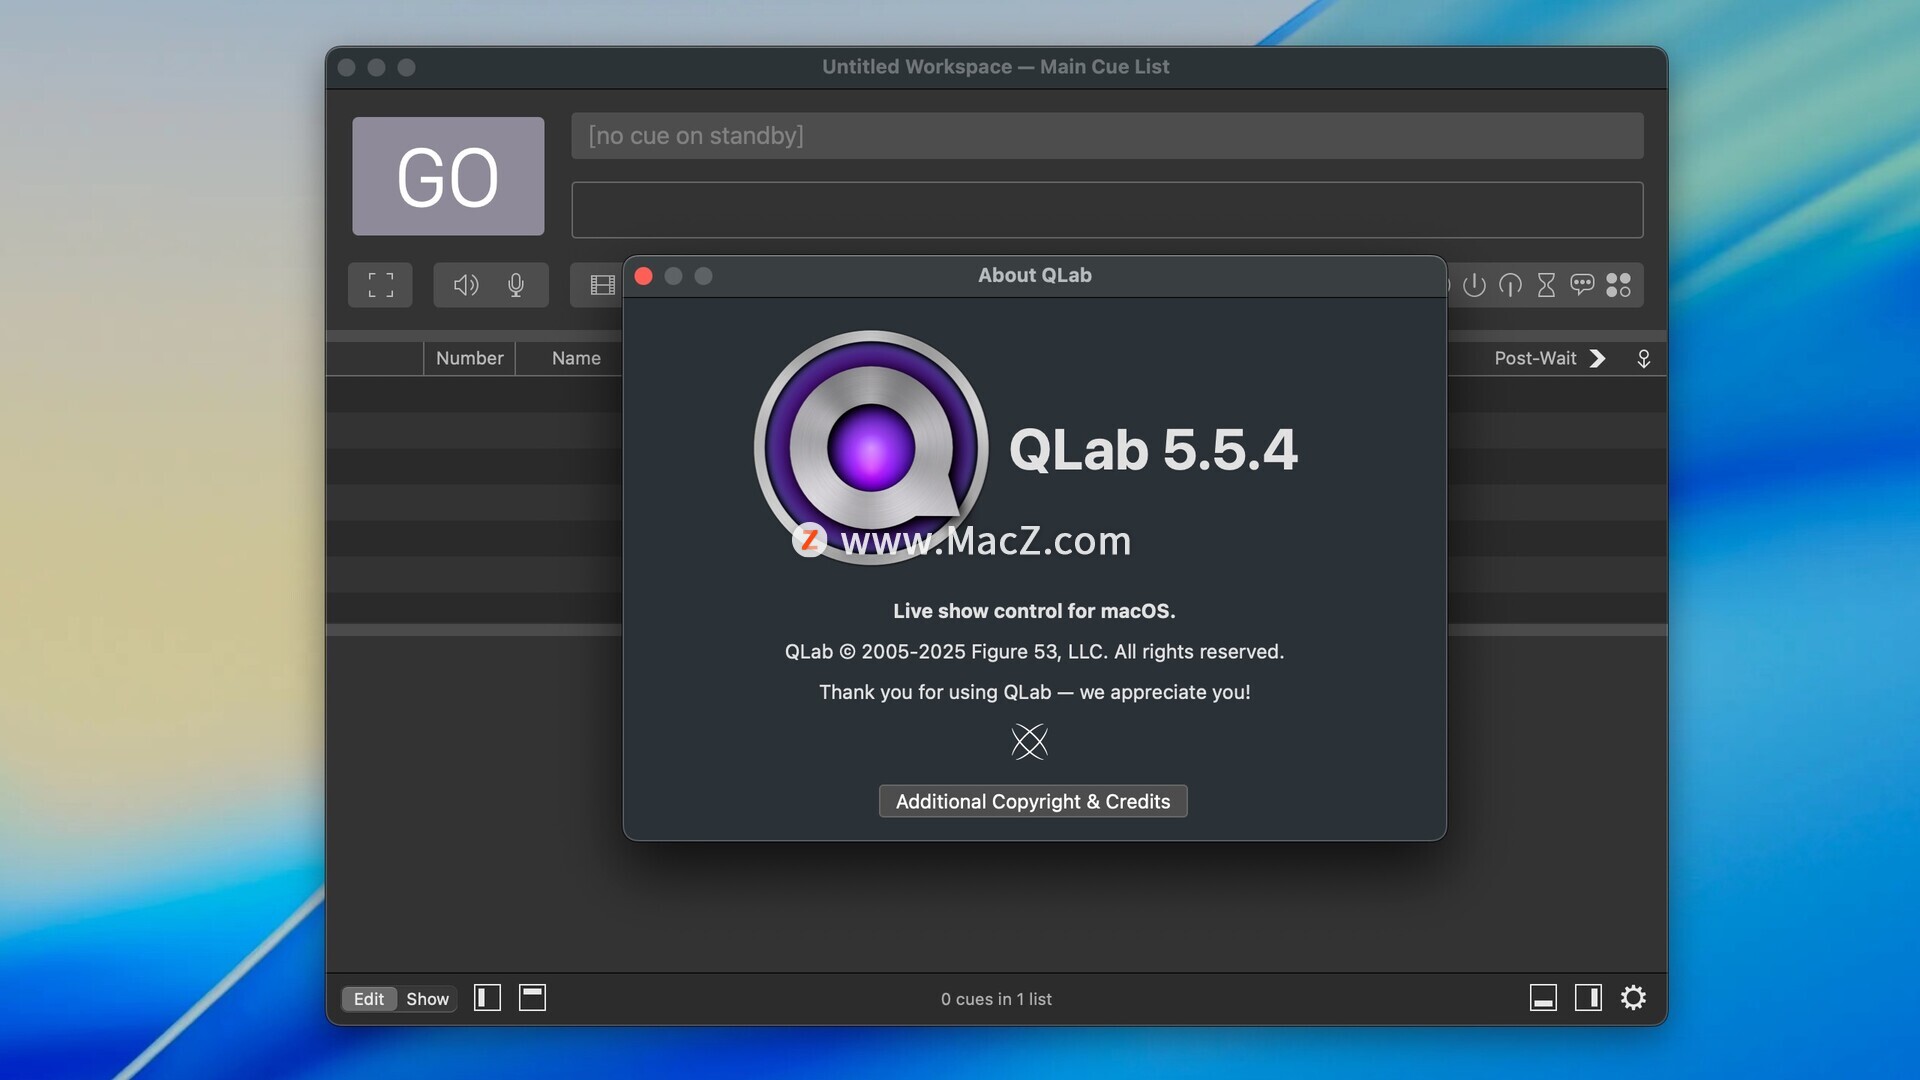Add a Memo cue with speech bubble icon
The height and width of the screenshot is (1080, 1920).
click(1582, 285)
